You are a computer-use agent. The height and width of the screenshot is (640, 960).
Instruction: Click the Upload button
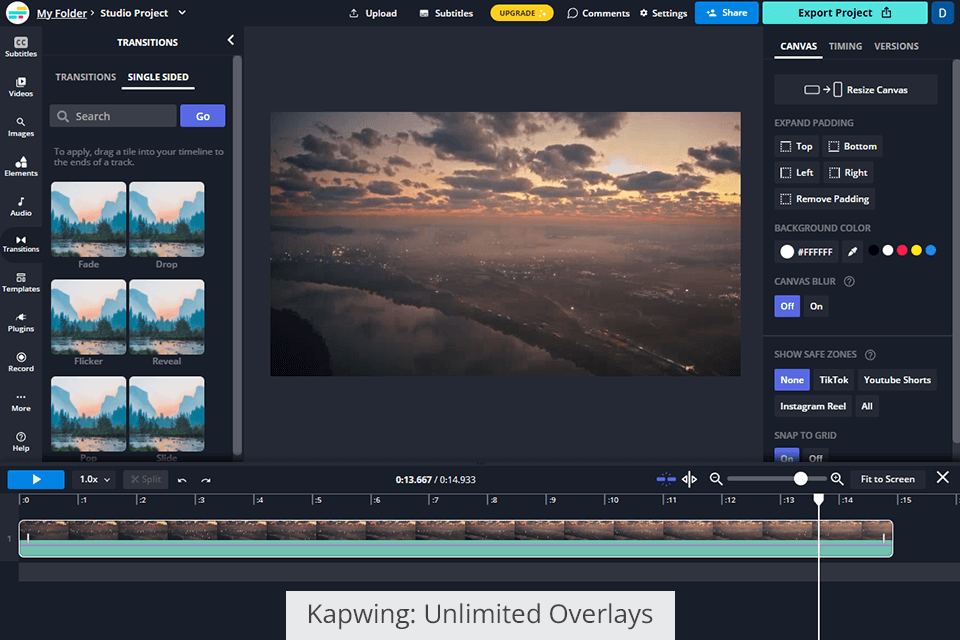point(373,13)
